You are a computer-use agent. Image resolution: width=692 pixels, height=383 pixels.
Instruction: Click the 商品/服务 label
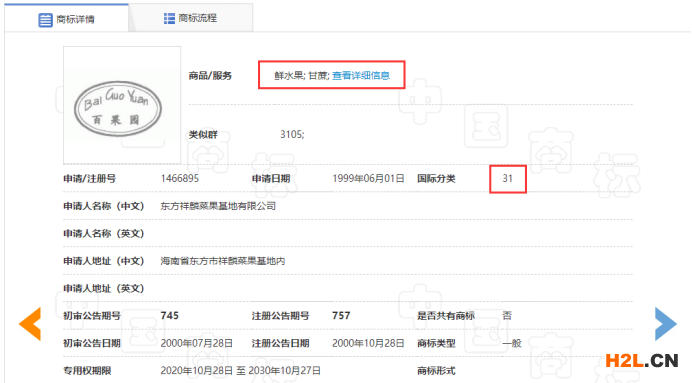pos(210,75)
